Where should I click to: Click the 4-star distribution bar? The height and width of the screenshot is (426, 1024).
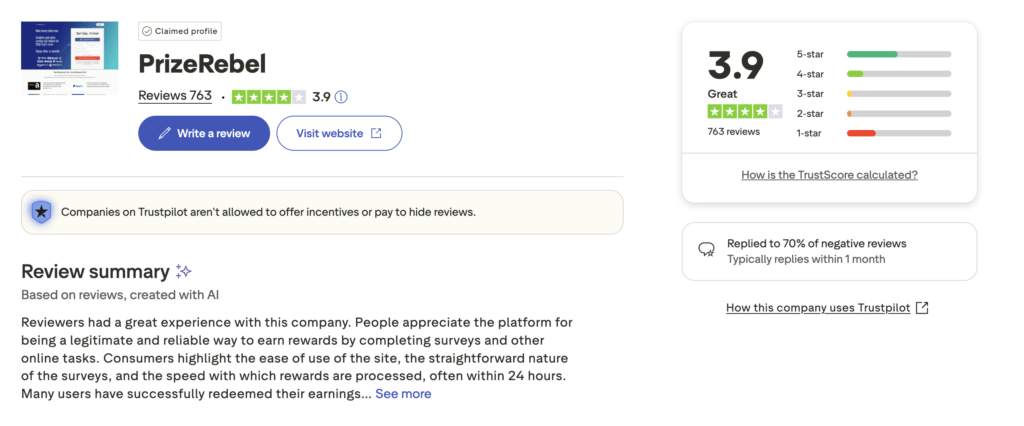pos(899,74)
